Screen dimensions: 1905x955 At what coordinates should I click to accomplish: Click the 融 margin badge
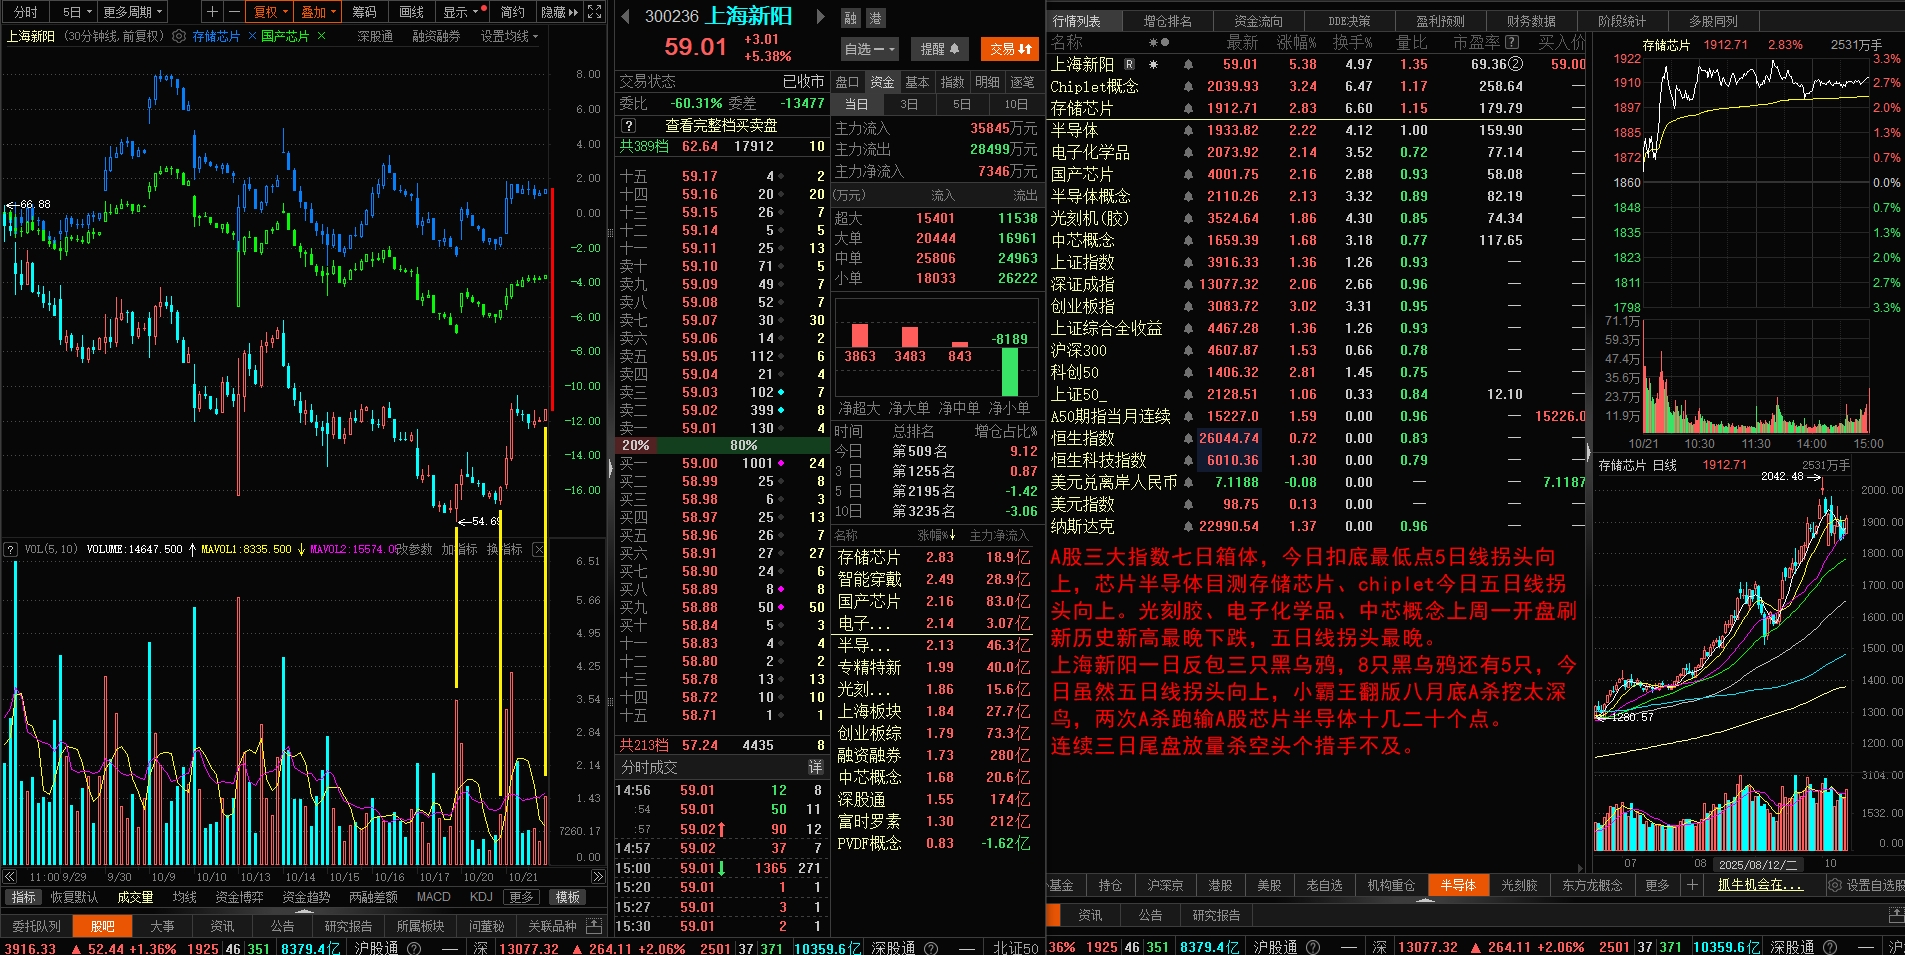850,18
